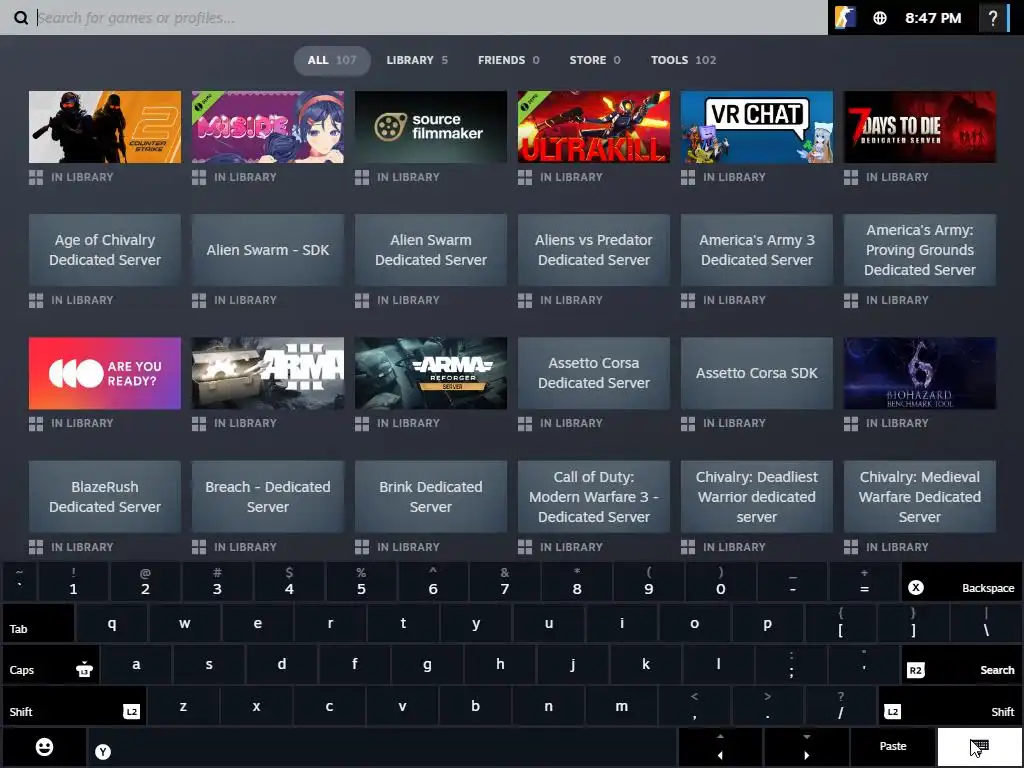1024x768 pixels.
Task: Select Age of Chivalry Dedicated Server tile
Action: (x=104, y=250)
